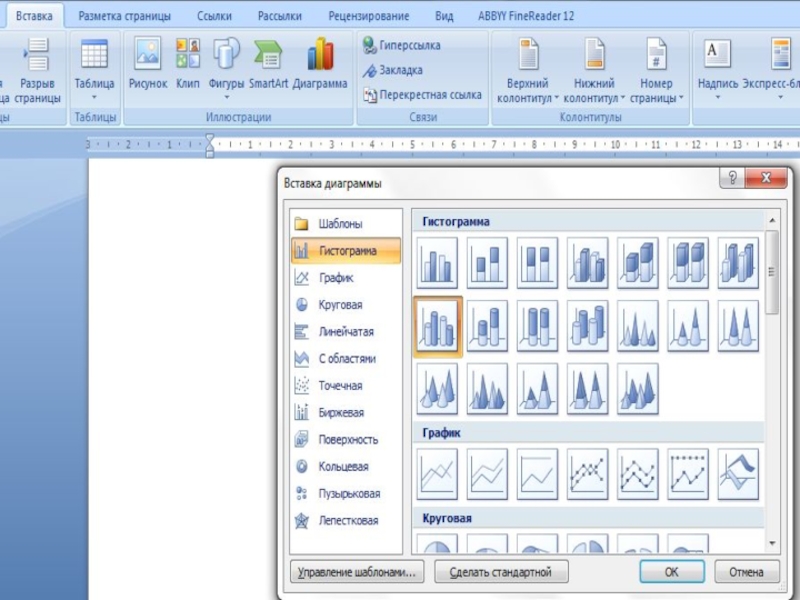
Task: Confirm with the OK button
Action: pyautogui.click(x=672, y=571)
